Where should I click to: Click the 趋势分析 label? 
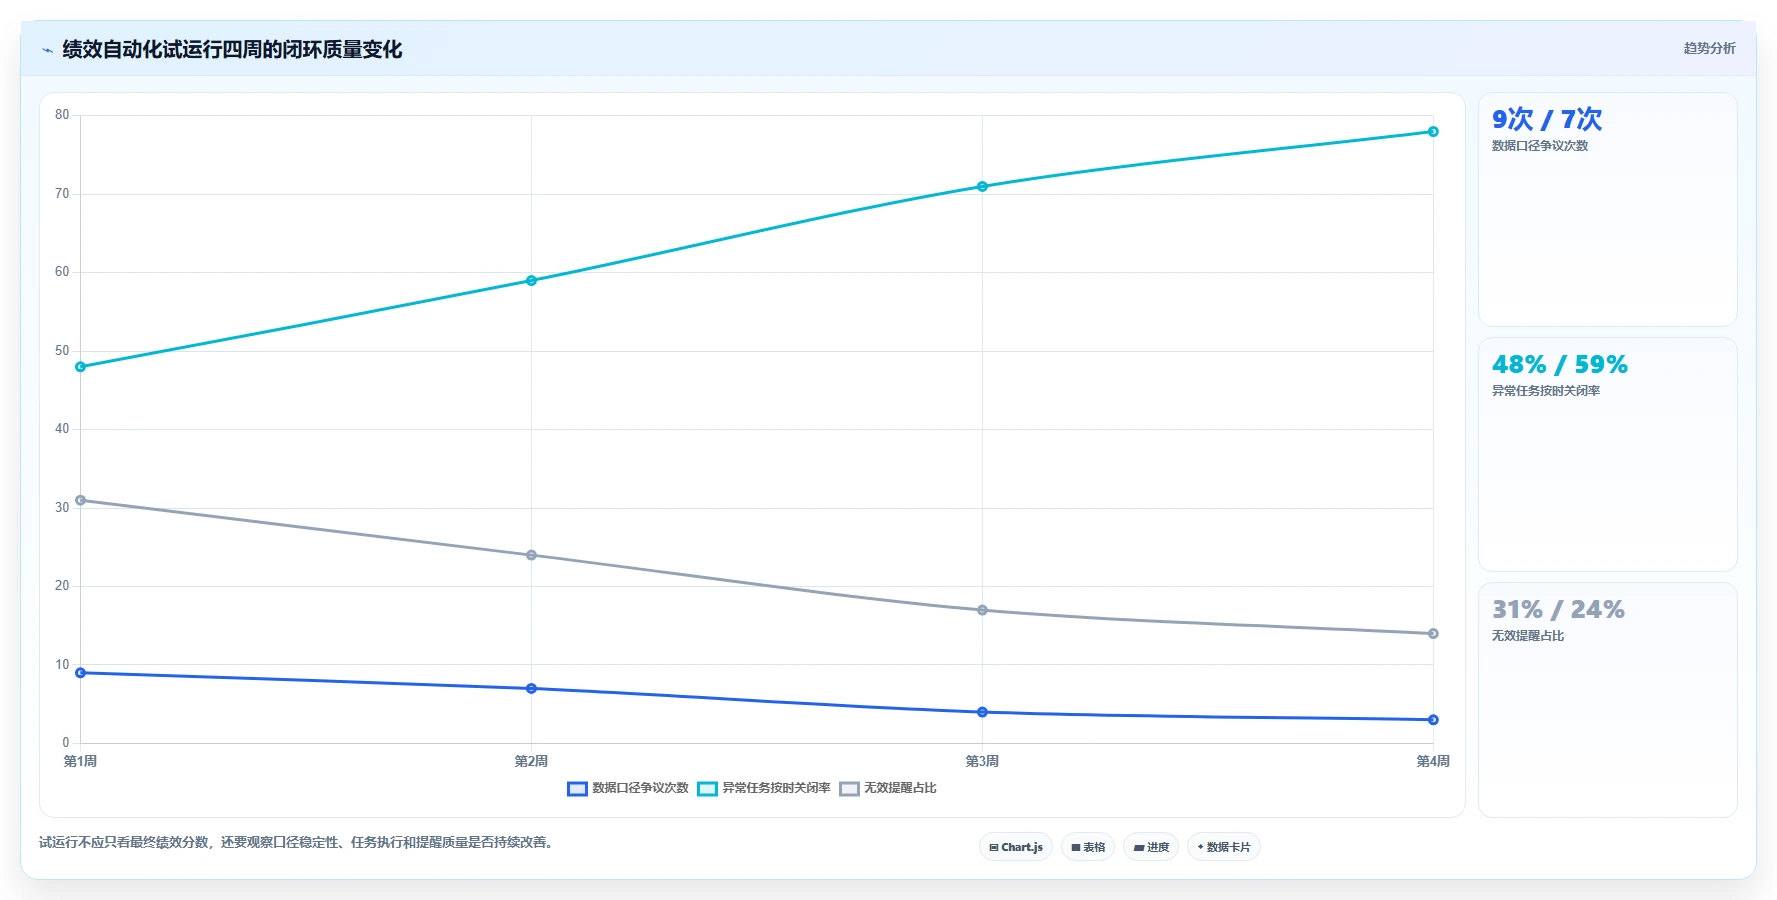pos(1709,48)
